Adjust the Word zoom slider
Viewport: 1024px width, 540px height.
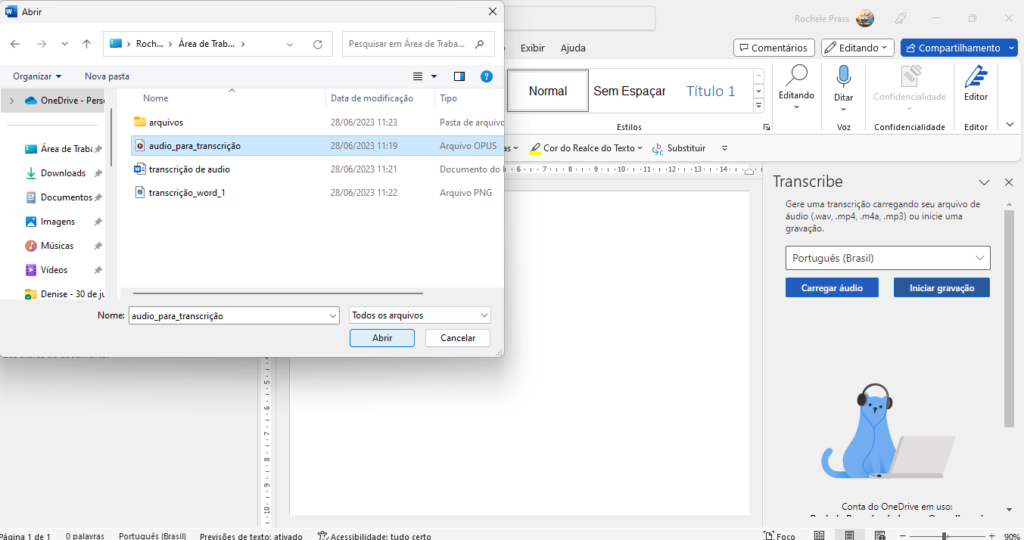click(944, 535)
